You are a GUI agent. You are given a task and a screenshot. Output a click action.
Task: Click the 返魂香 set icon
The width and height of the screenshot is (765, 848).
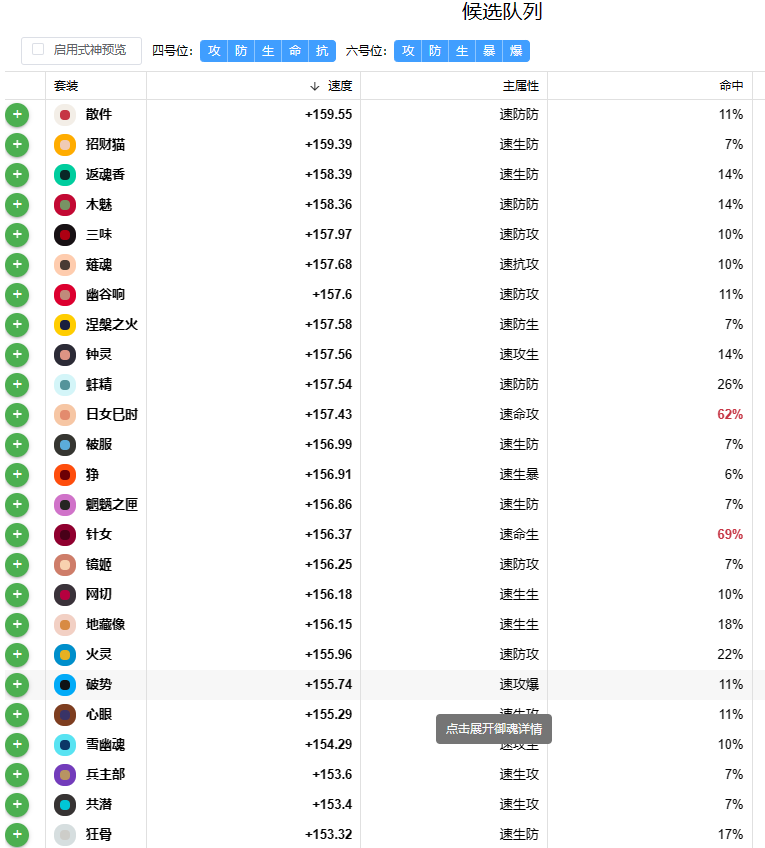point(65,175)
